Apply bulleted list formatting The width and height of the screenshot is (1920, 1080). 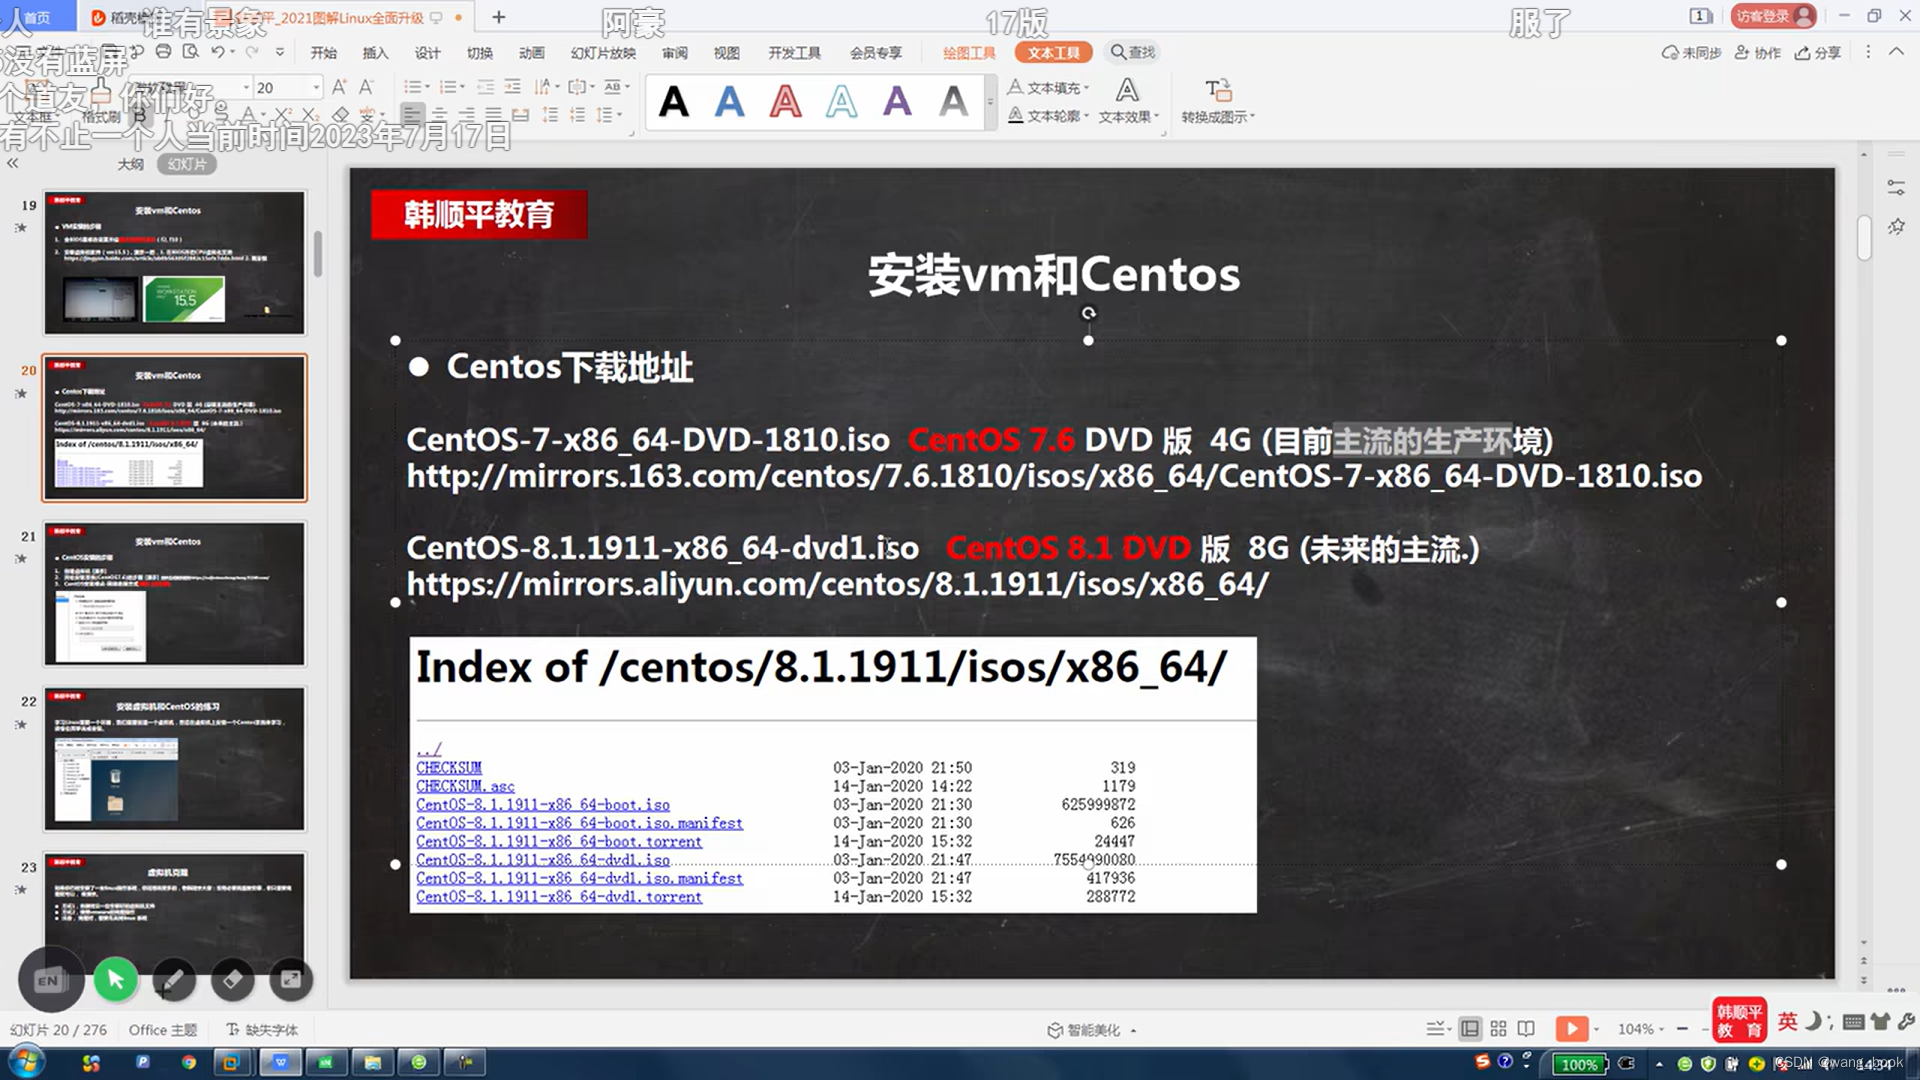pyautogui.click(x=413, y=87)
